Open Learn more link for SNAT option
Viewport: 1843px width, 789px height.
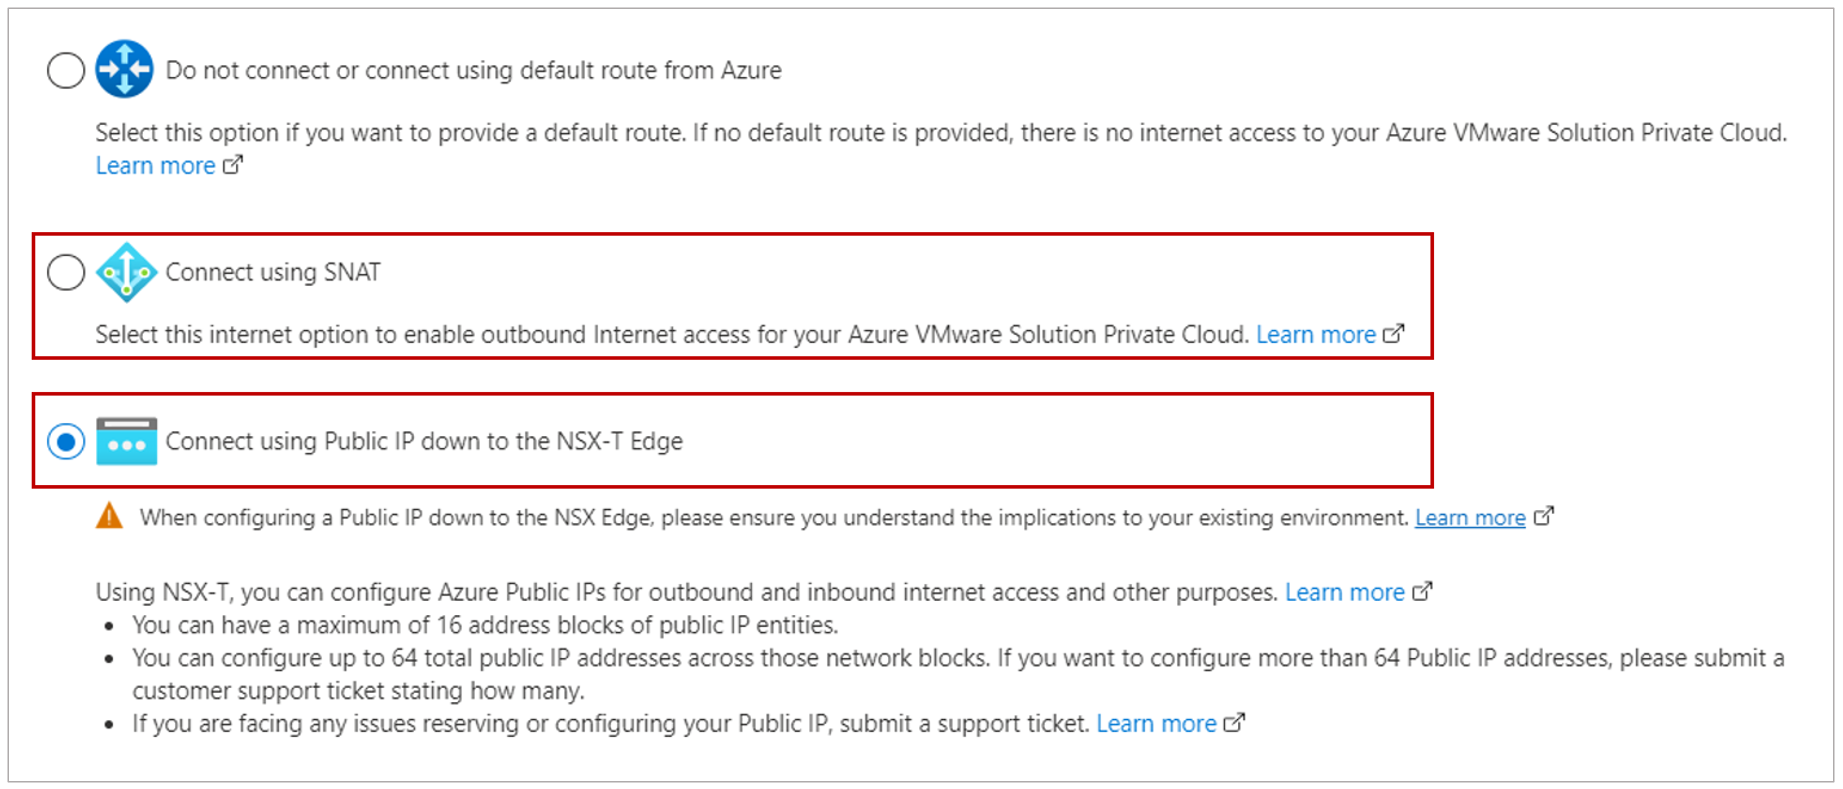1315,334
